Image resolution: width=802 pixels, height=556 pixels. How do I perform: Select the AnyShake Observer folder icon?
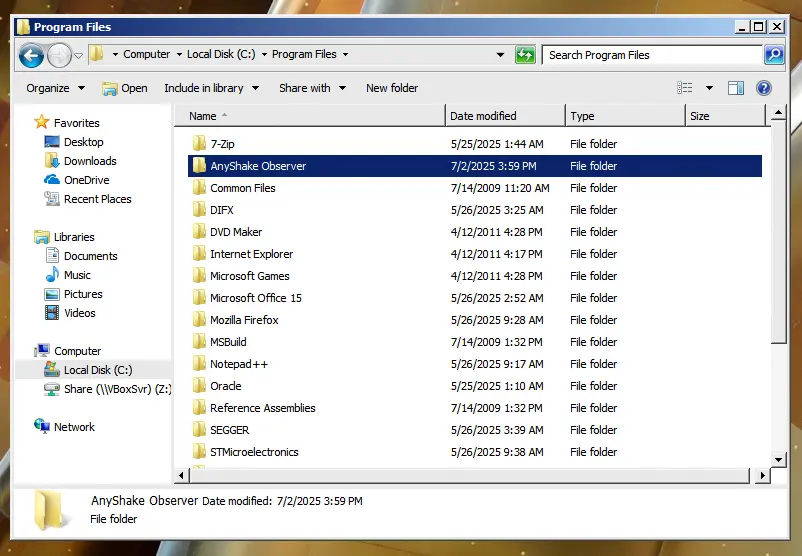(x=199, y=166)
